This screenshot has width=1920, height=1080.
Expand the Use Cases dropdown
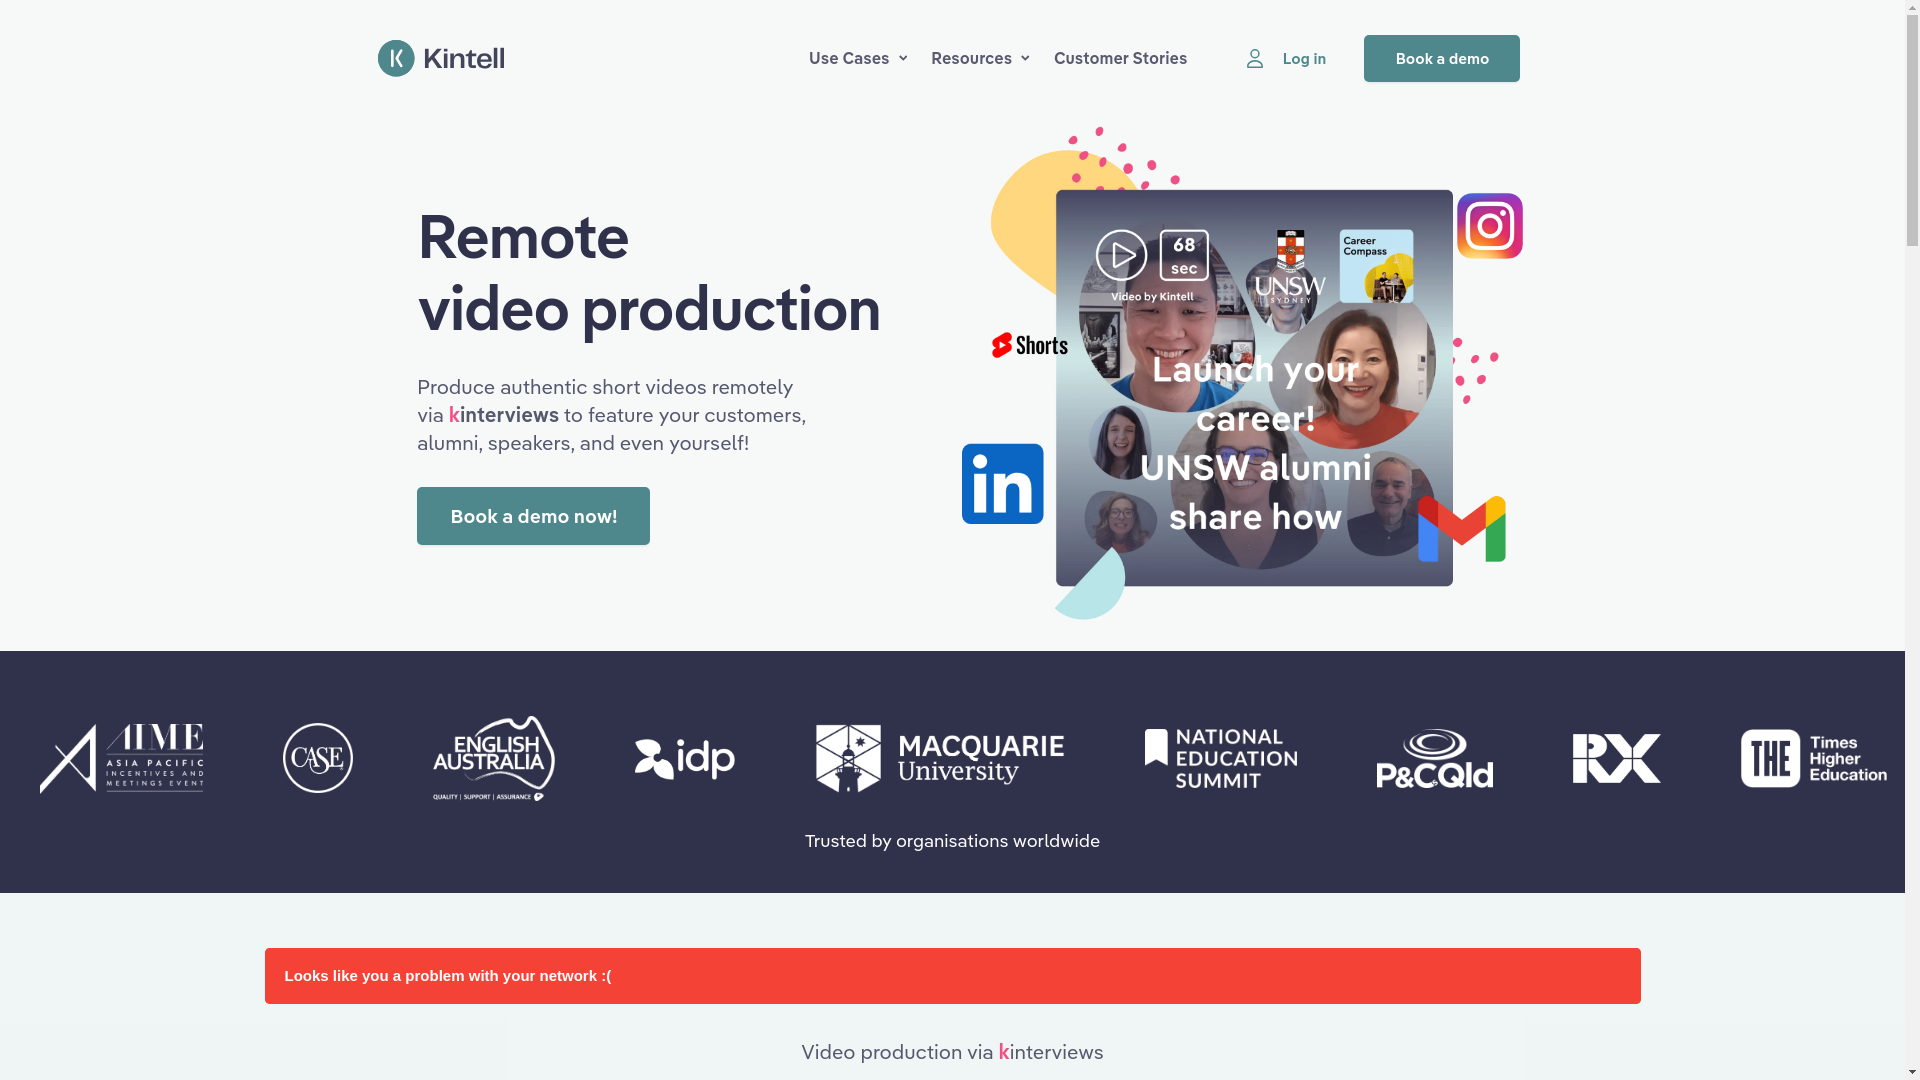pos(858,58)
